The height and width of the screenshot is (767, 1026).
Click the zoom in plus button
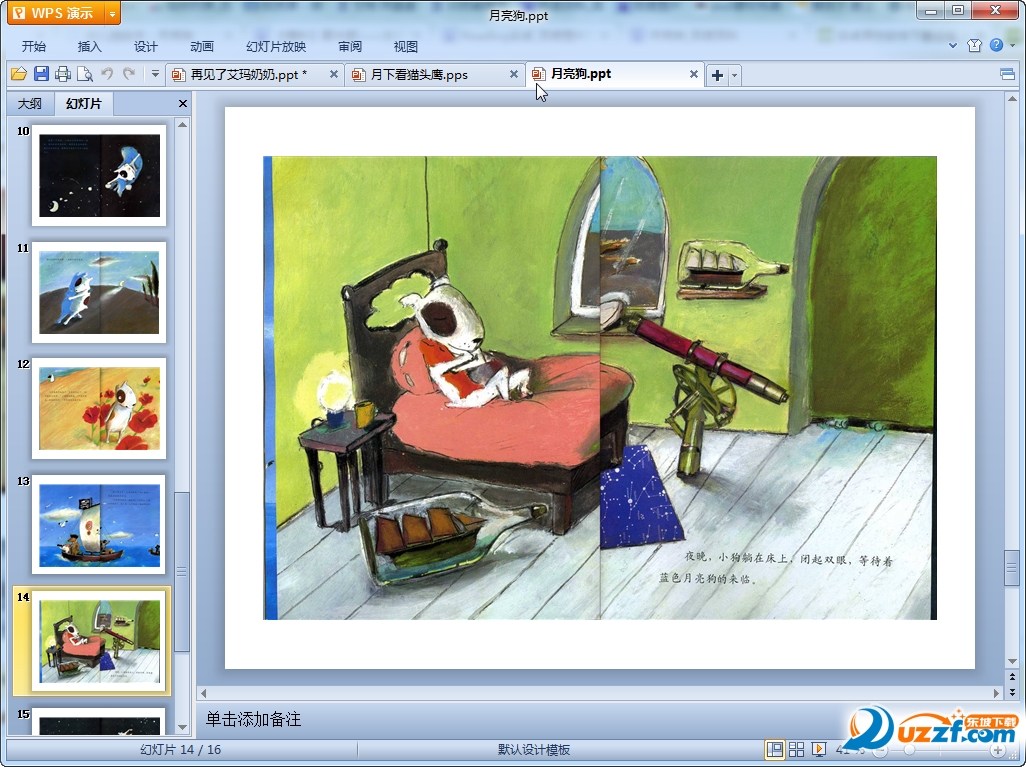pos(998,751)
